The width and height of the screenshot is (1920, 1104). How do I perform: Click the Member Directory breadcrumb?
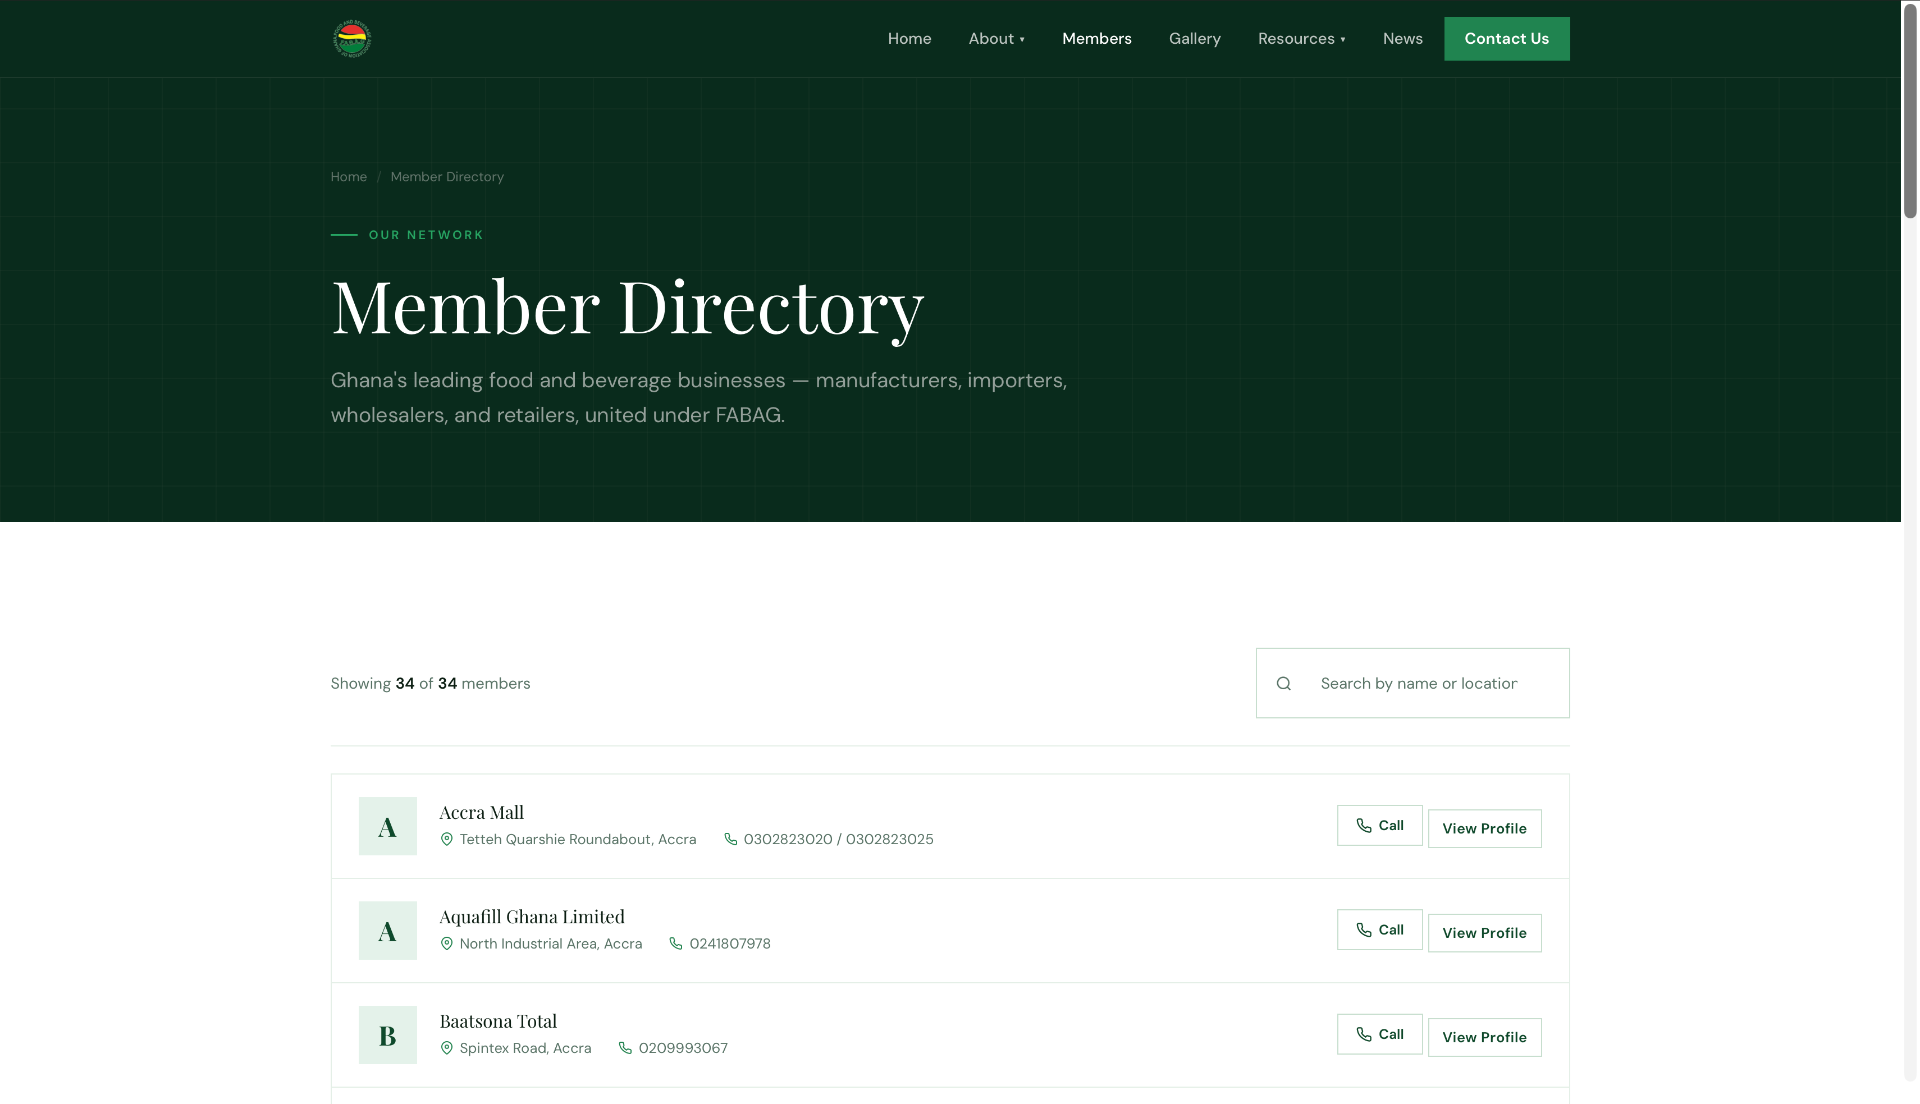point(447,177)
